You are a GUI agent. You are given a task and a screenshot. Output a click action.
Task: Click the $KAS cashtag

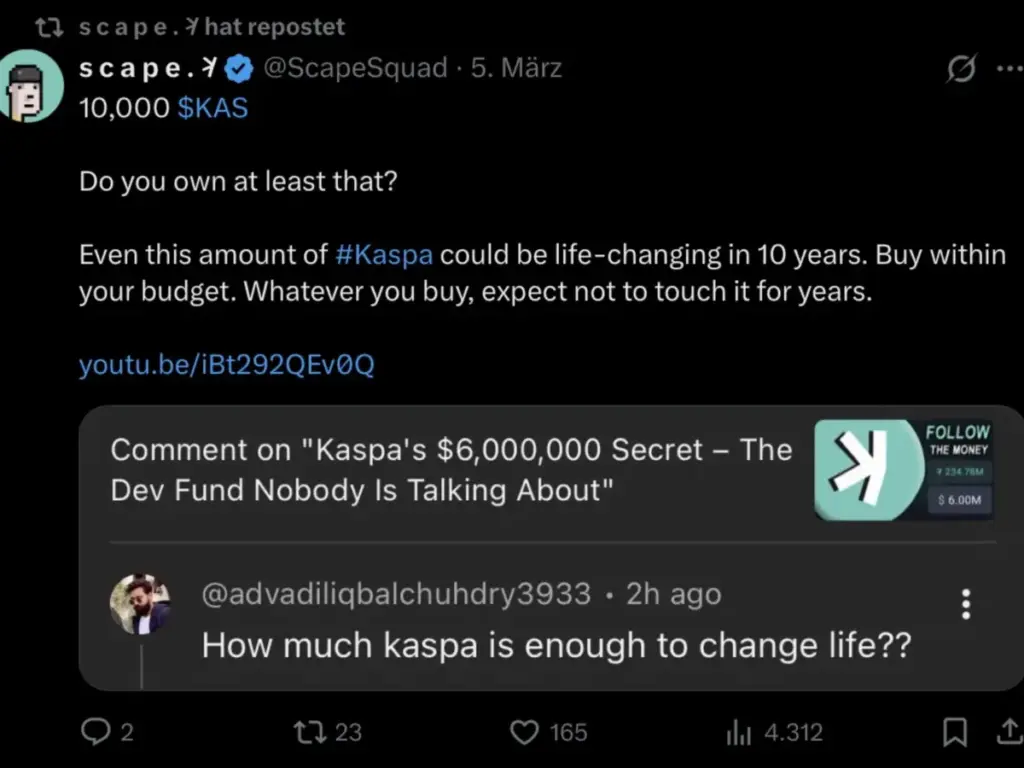click(212, 108)
